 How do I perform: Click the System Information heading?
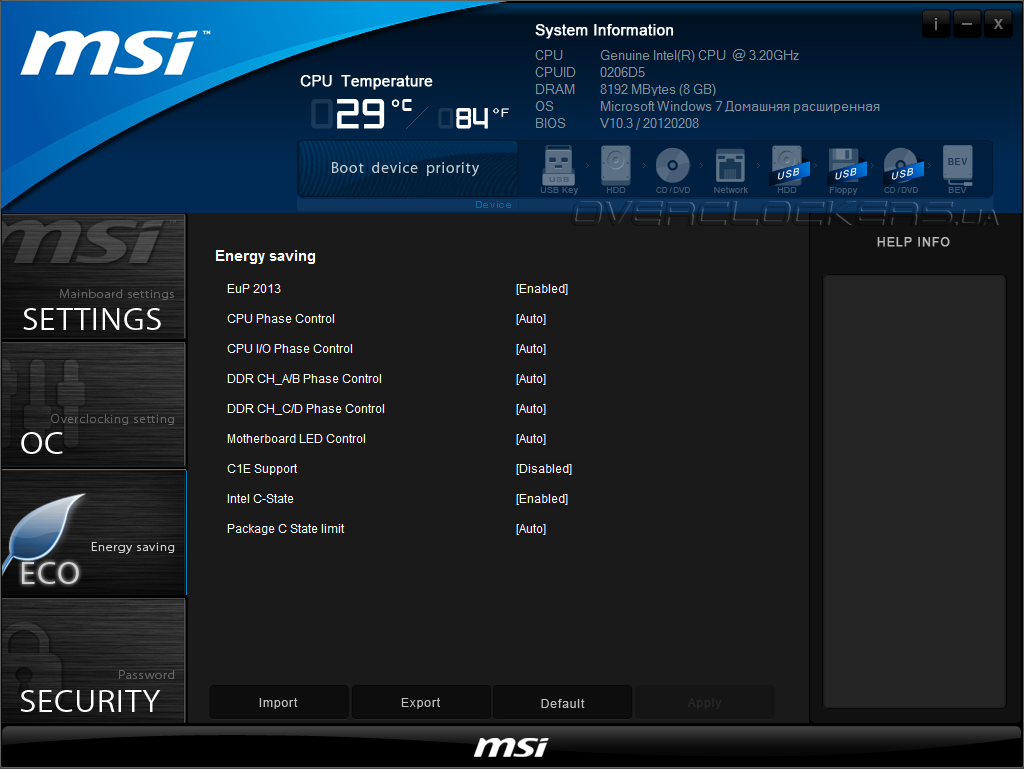click(604, 30)
